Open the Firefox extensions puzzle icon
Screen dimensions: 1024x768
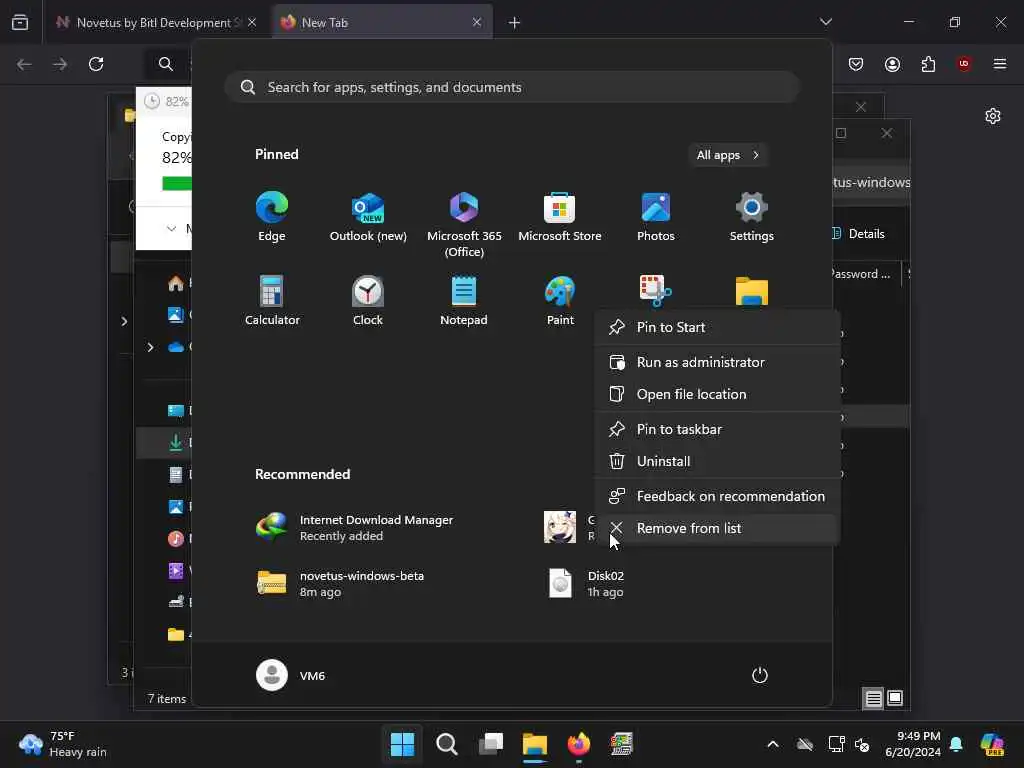928,64
